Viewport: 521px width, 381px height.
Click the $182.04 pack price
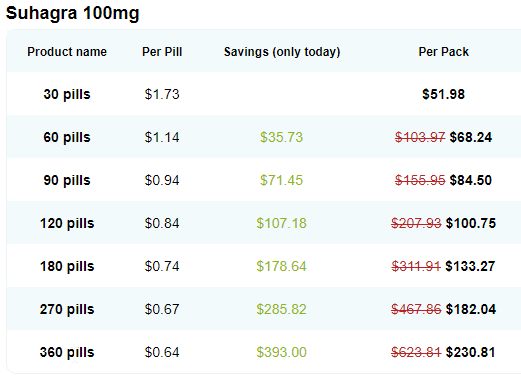471,309
